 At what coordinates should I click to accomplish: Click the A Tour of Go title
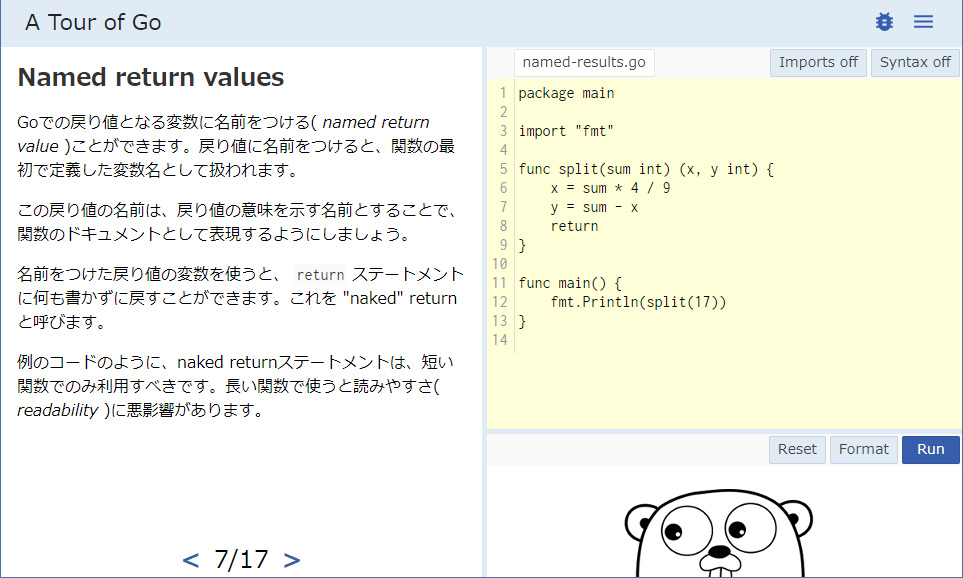click(92, 21)
